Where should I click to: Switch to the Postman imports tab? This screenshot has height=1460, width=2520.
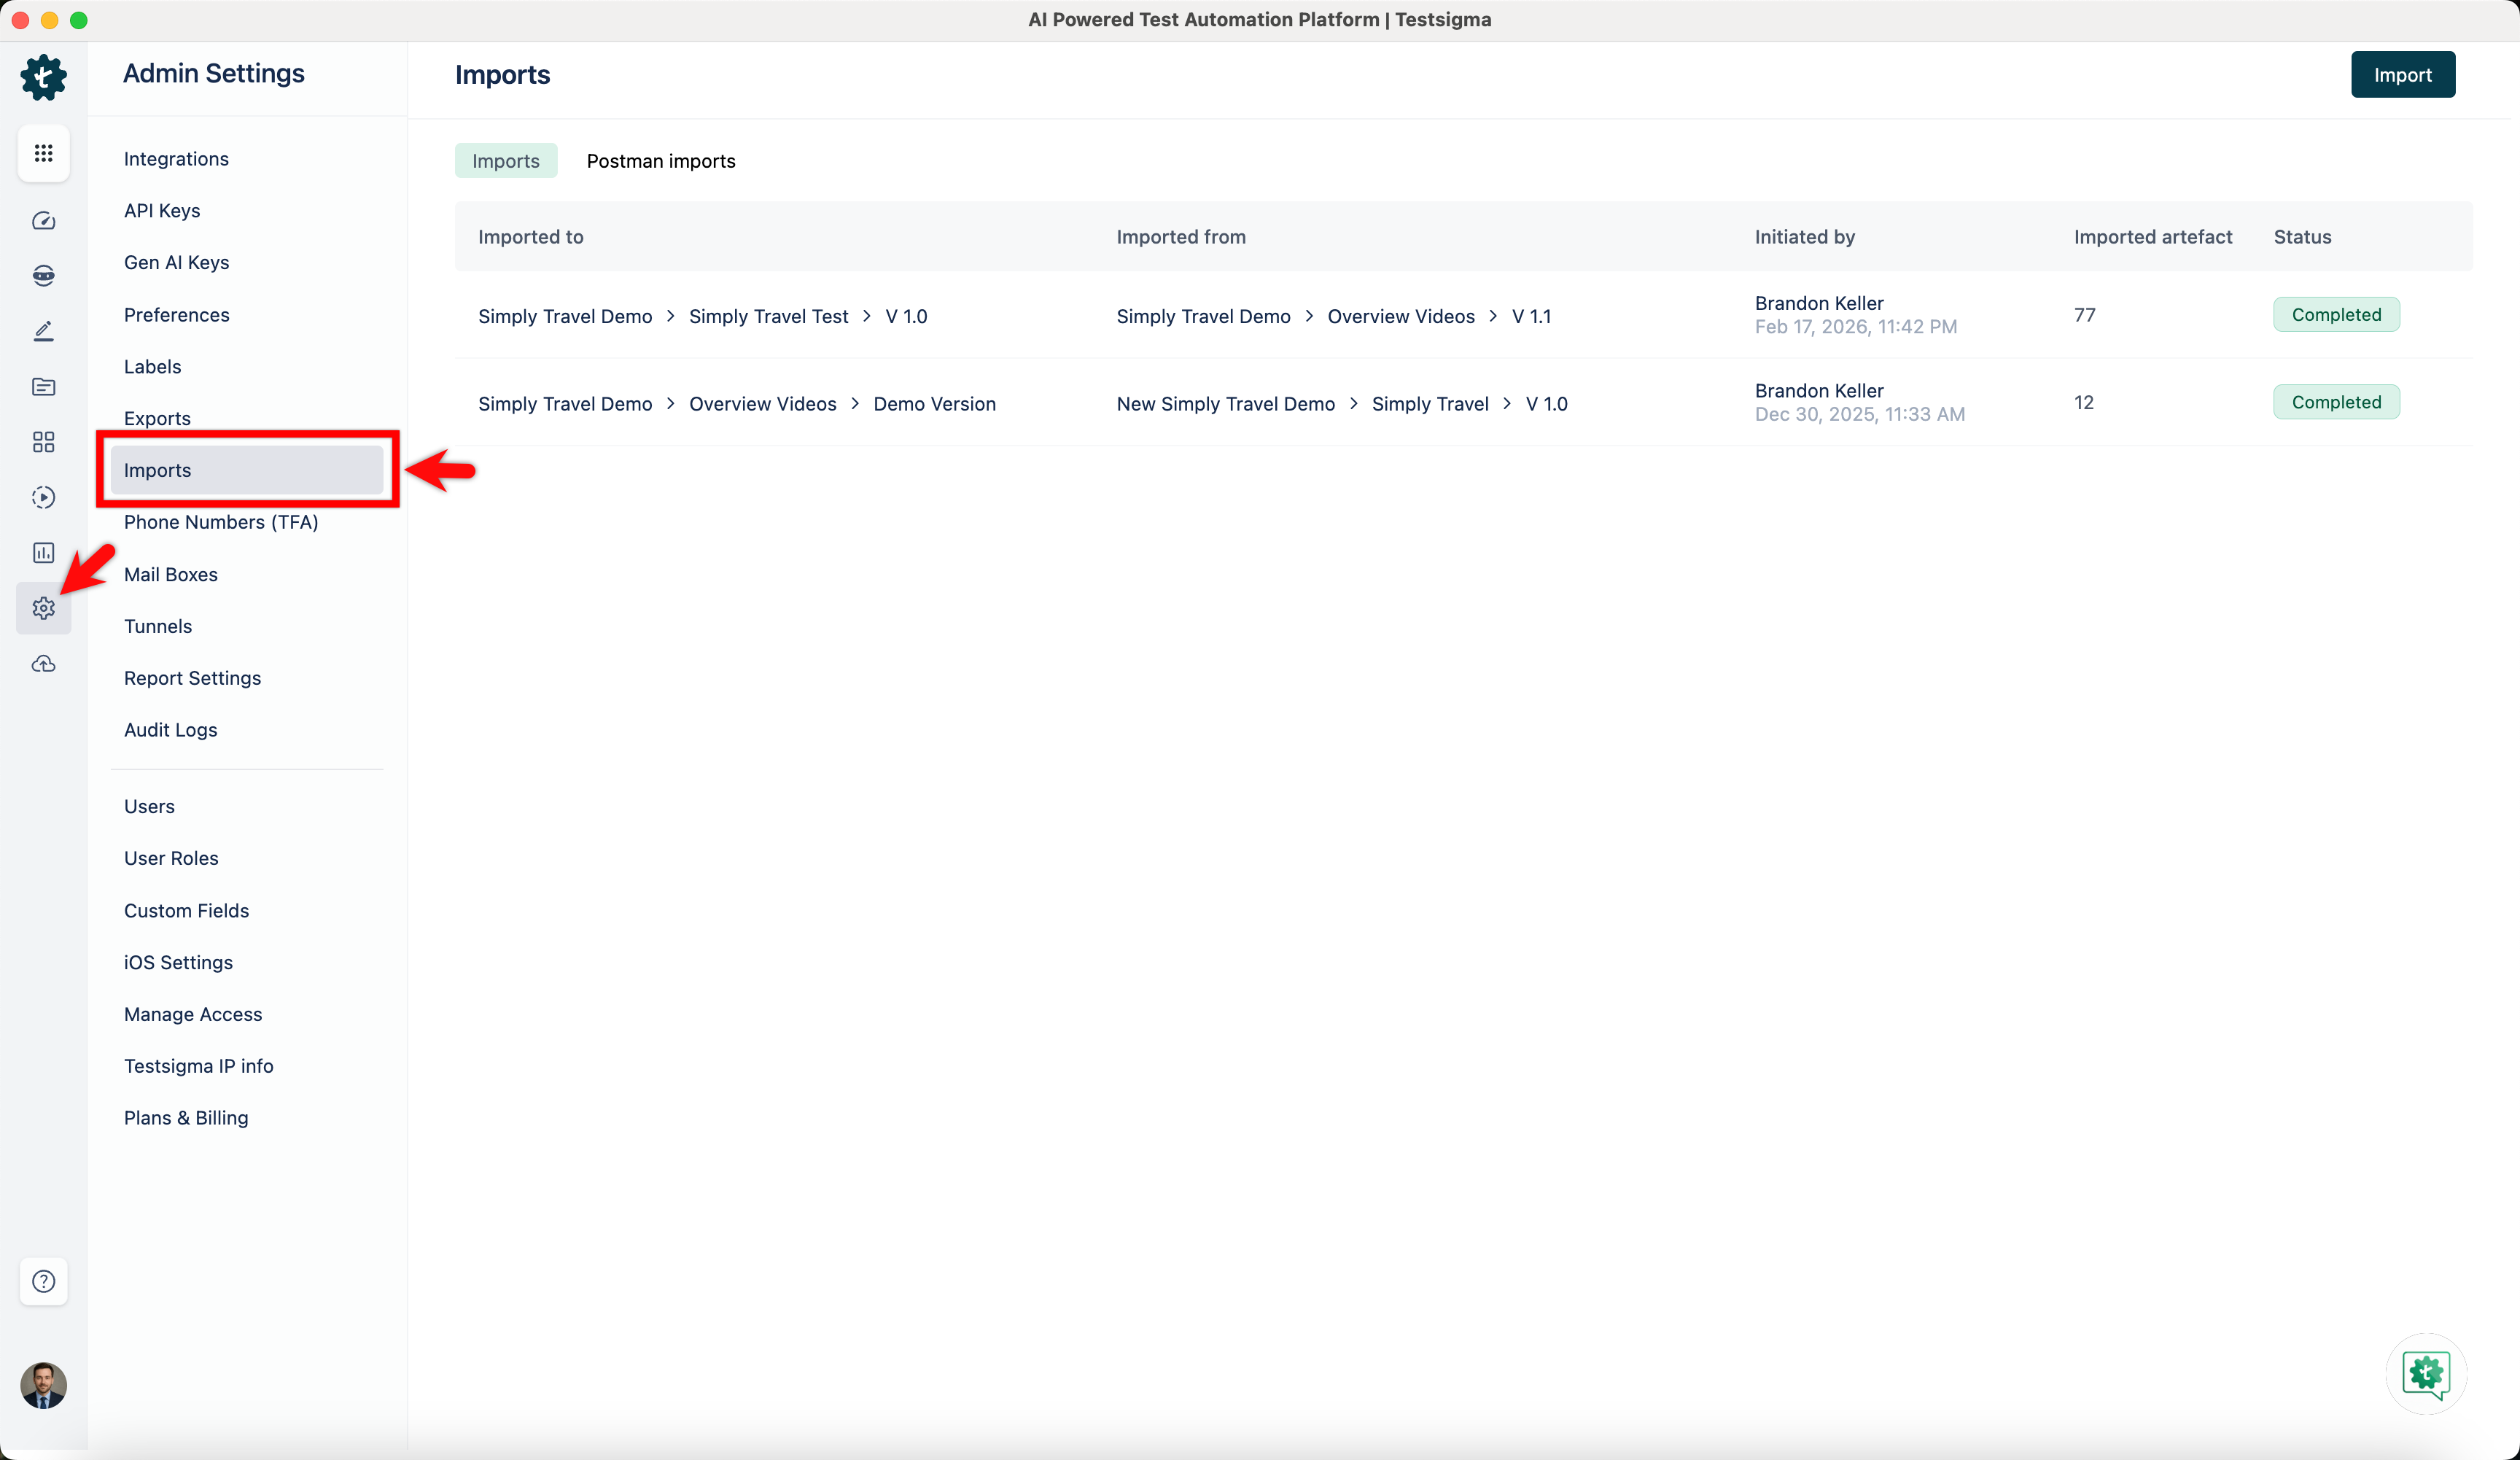[660, 161]
